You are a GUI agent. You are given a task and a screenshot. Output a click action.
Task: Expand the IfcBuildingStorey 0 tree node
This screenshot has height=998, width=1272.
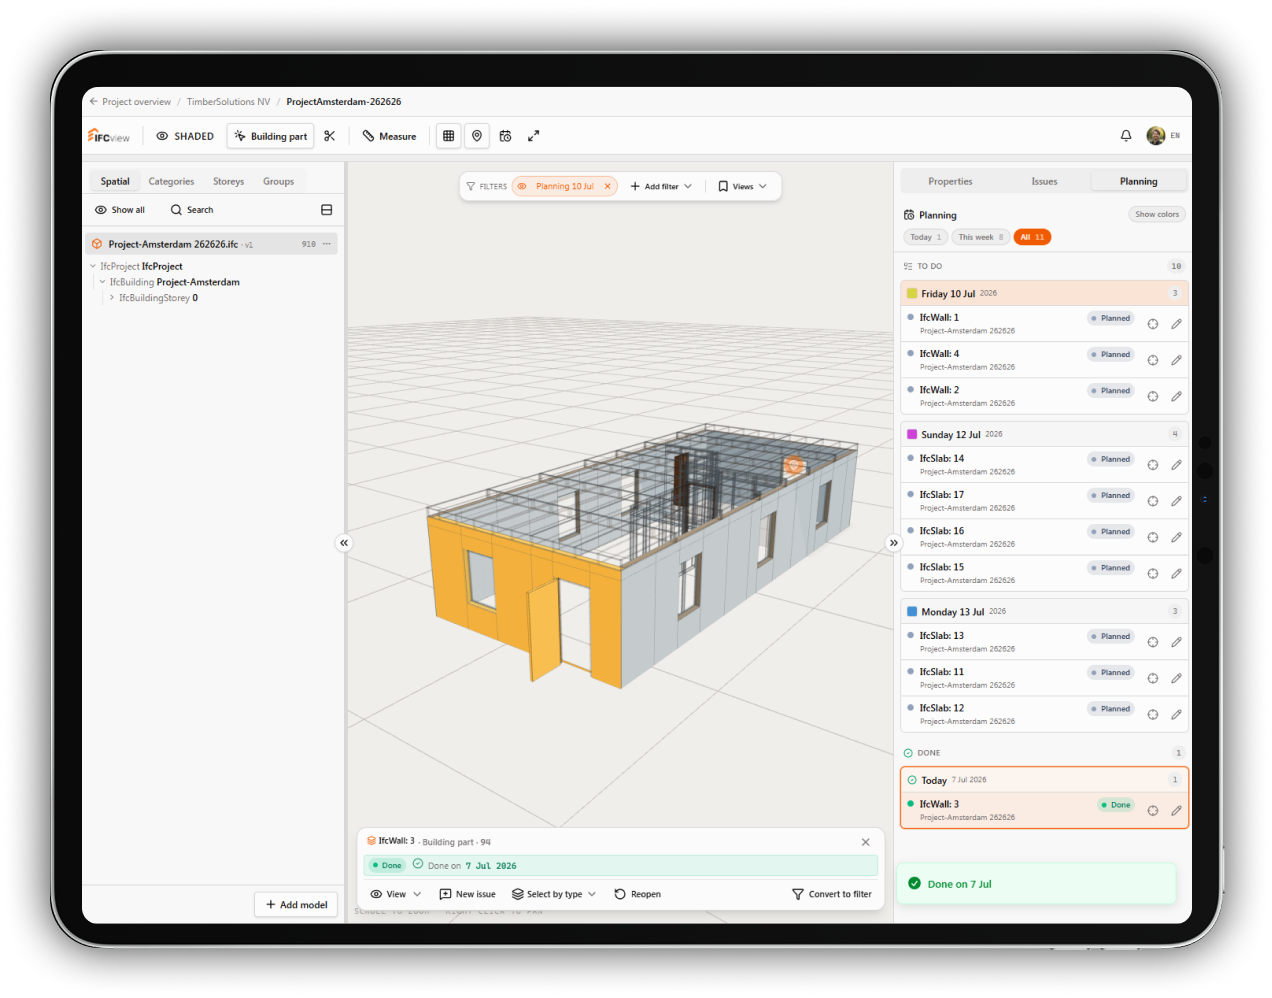pos(112,298)
